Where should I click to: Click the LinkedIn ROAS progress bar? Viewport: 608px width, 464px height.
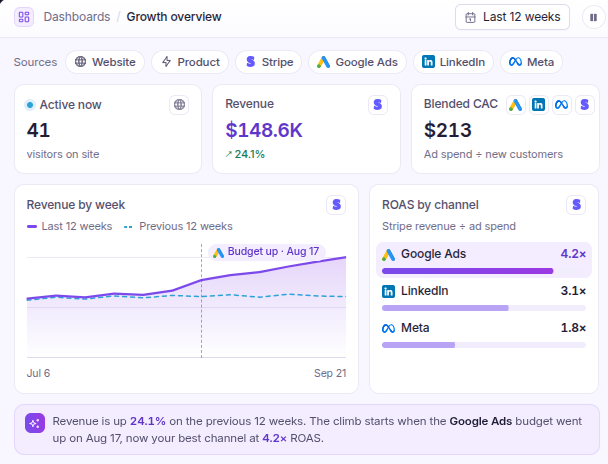(484, 308)
